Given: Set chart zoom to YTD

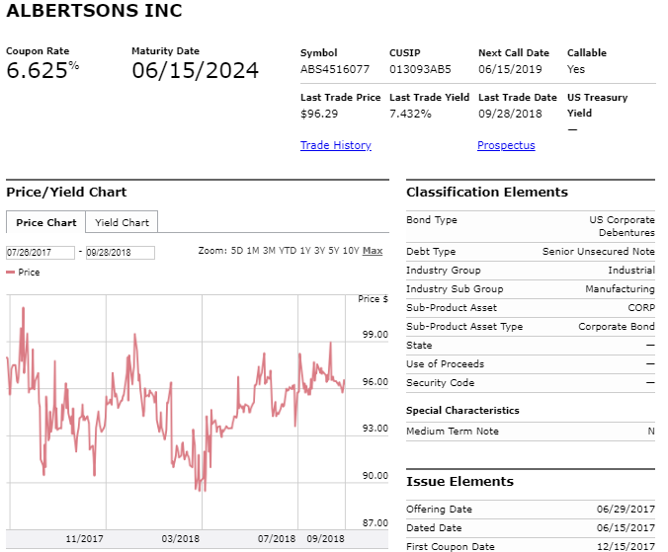Looking at the screenshot, I should (288, 250).
